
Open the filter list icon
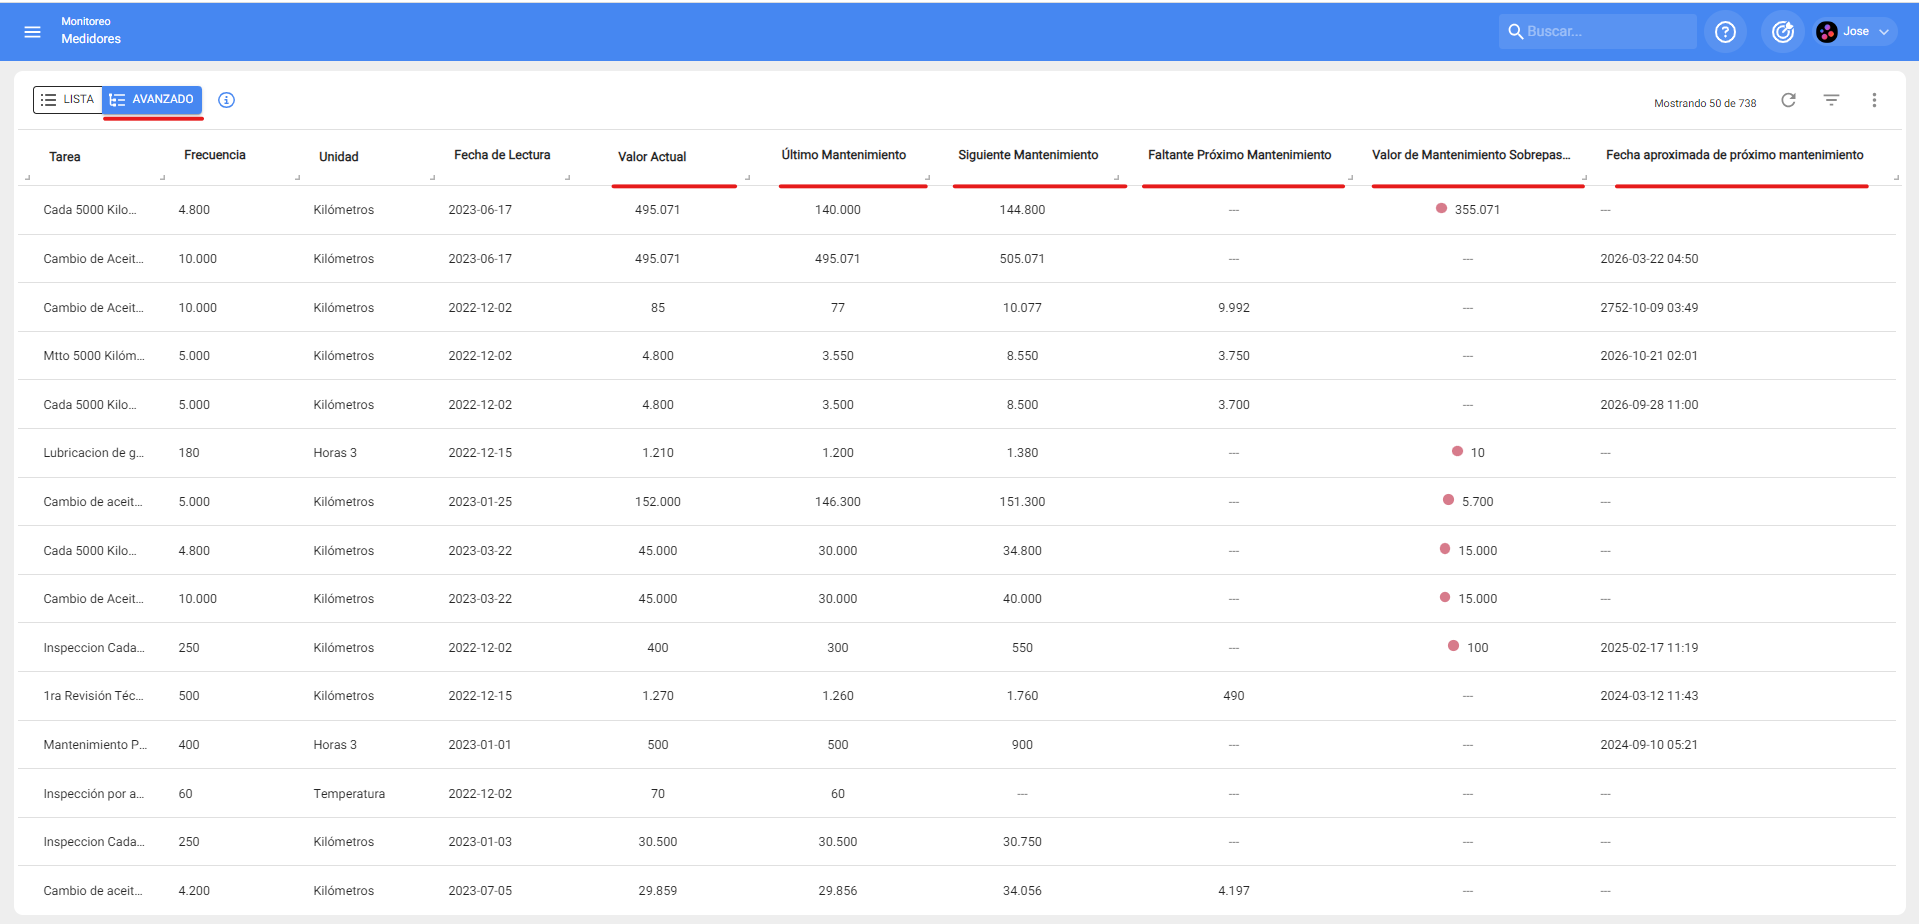click(1831, 100)
